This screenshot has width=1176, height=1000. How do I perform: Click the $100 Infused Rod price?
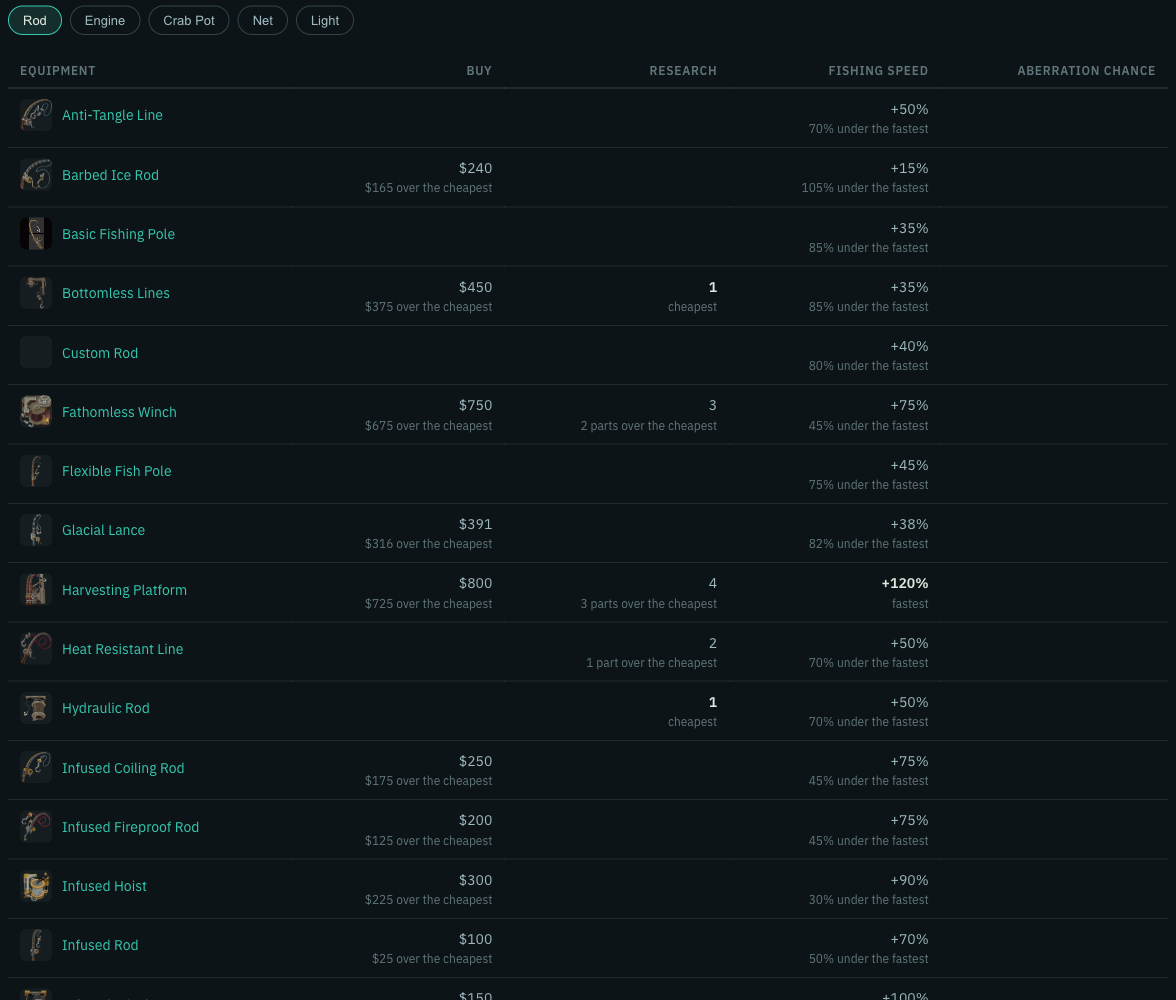476,939
